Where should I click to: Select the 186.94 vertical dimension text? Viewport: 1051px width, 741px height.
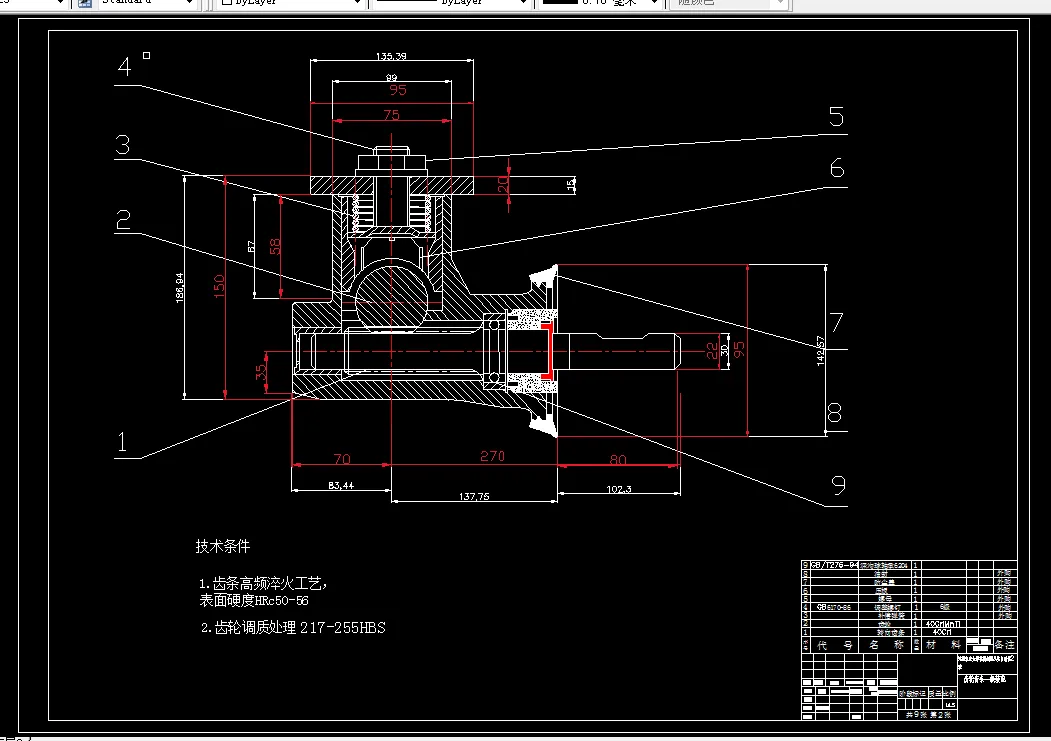click(179, 287)
